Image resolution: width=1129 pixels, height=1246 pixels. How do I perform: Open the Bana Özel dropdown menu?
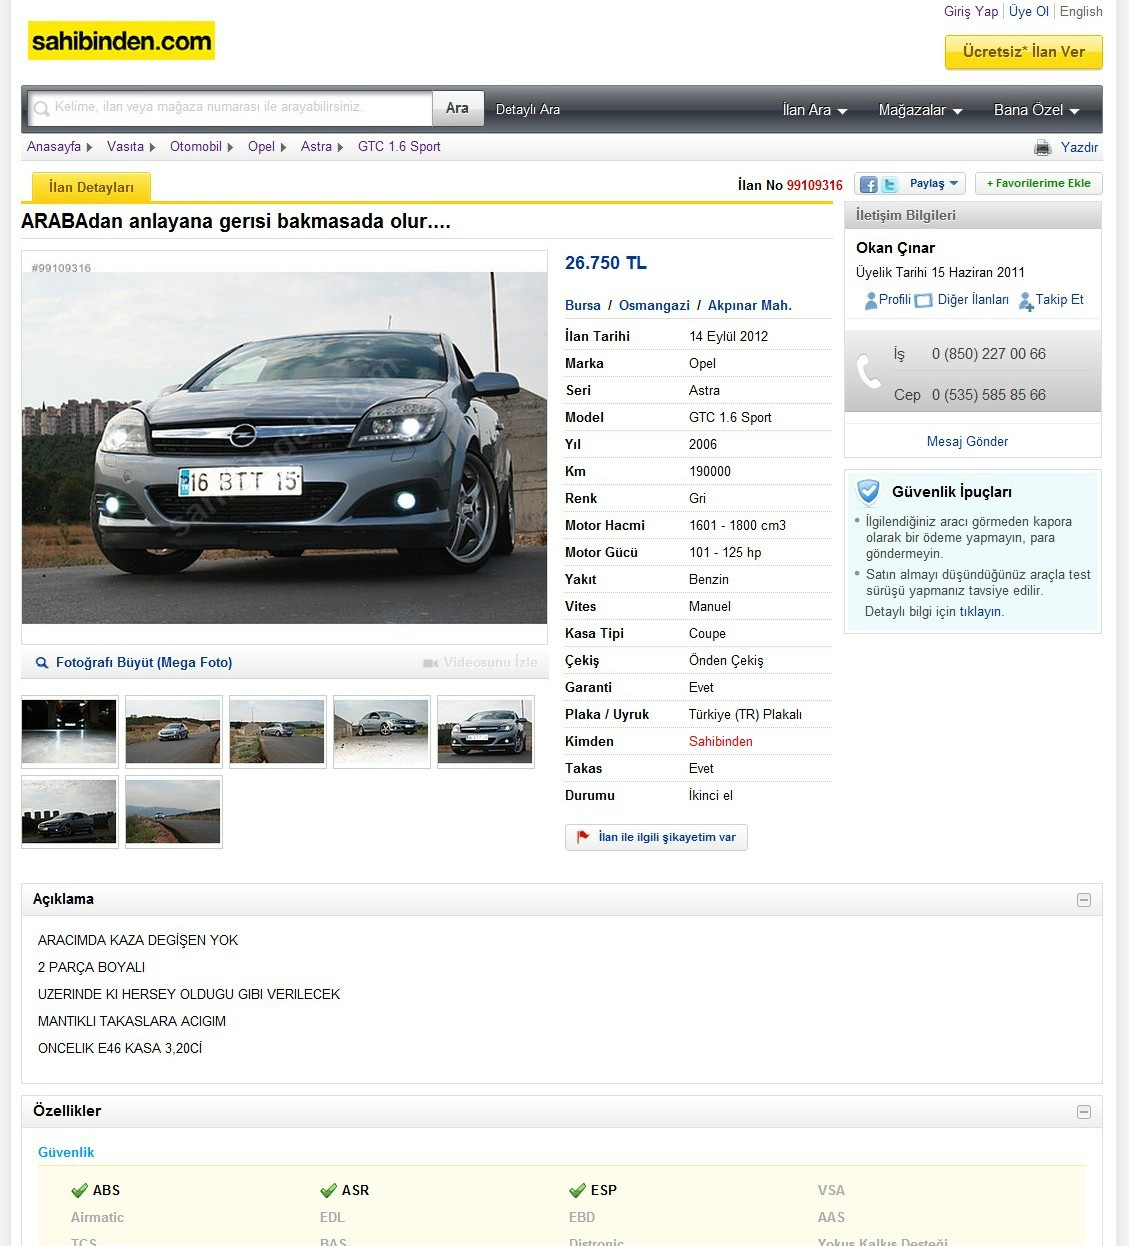click(x=1037, y=110)
